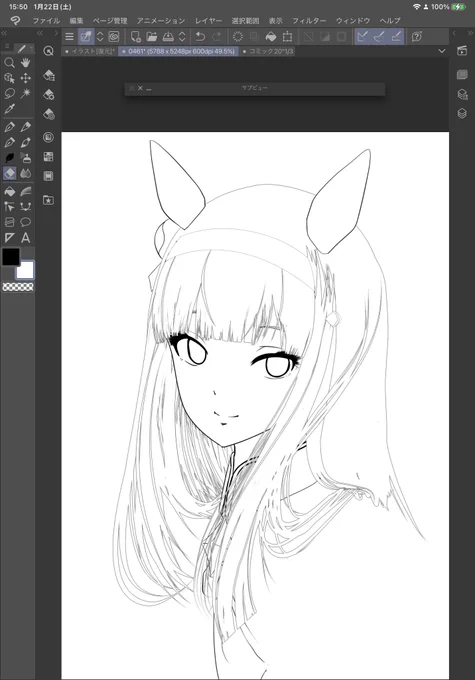Select the Move layer tool
The height and width of the screenshot is (680, 475).
click(26, 78)
